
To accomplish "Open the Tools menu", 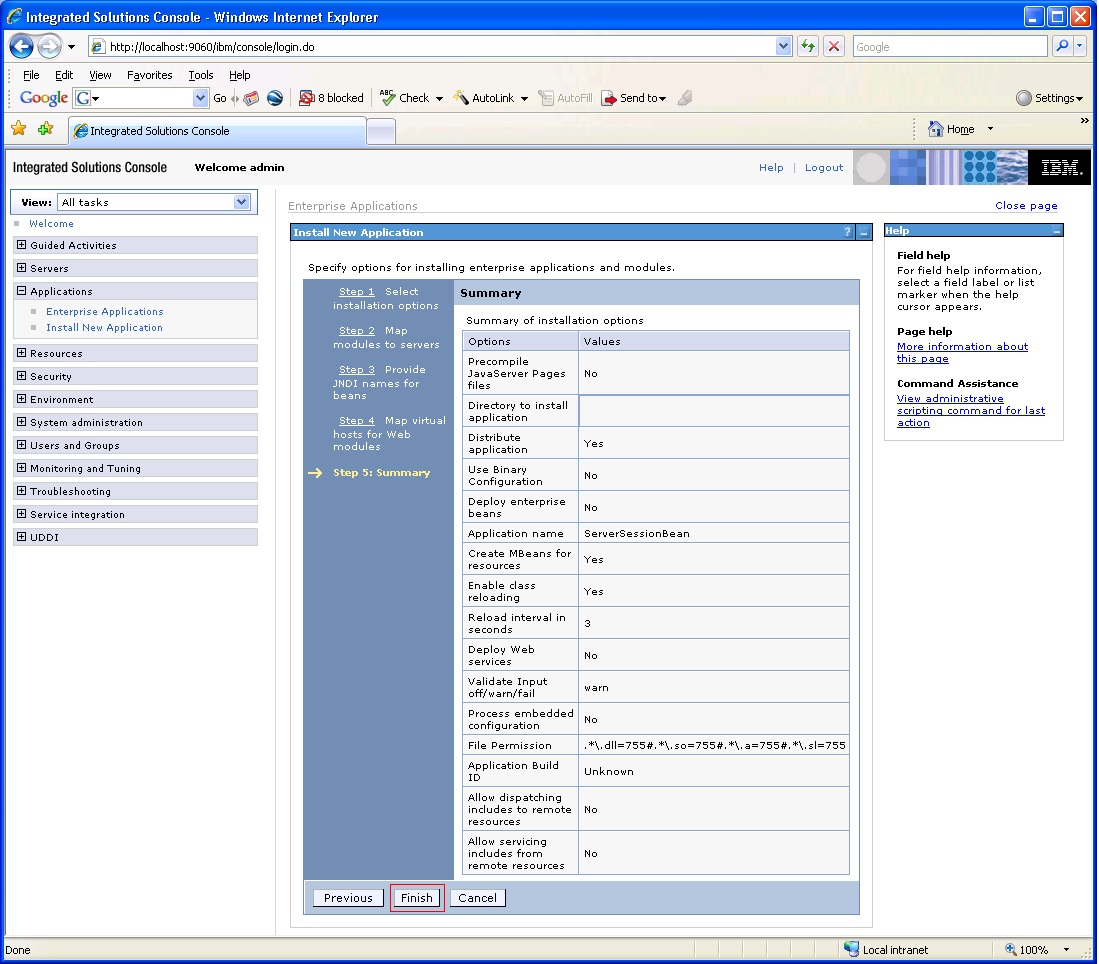I will (x=200, y=75).
